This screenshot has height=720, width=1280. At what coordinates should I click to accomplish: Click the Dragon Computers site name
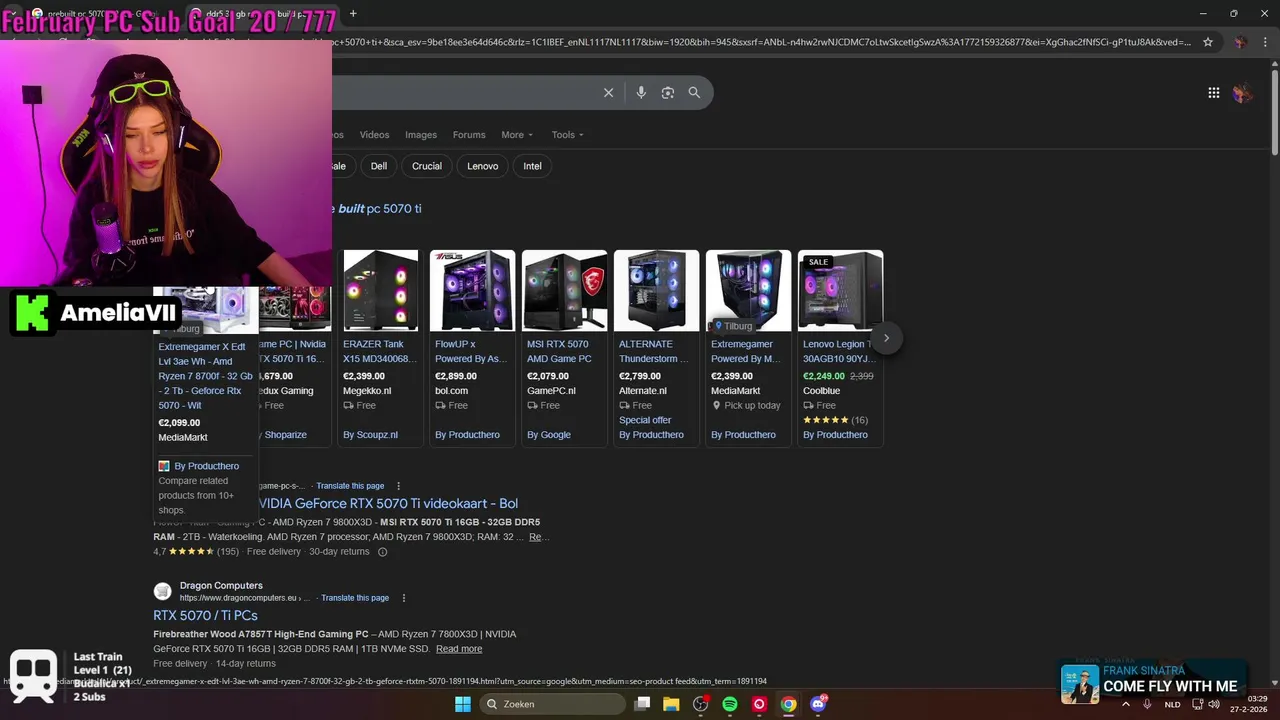pos(221,586)
